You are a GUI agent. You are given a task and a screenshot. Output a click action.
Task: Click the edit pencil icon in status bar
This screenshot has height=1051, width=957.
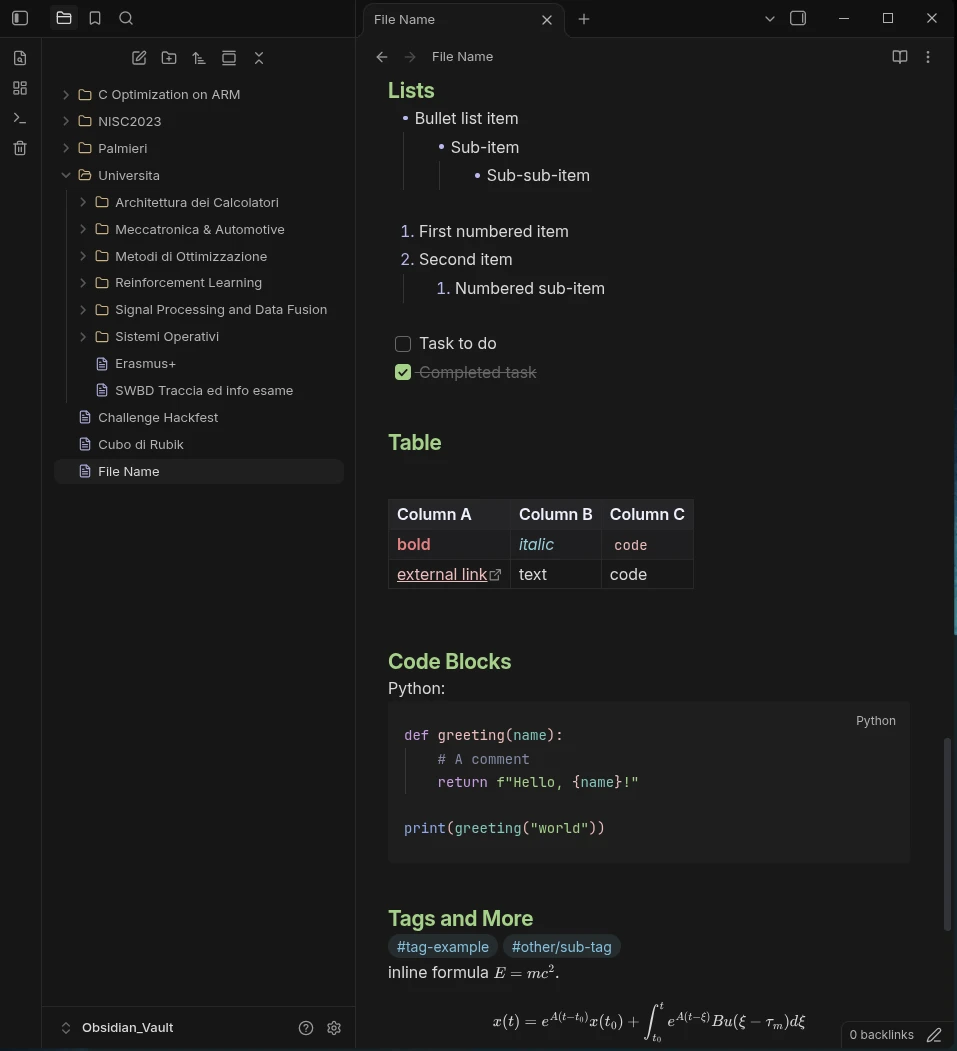pyautogui.click(x=934, y=1035)
